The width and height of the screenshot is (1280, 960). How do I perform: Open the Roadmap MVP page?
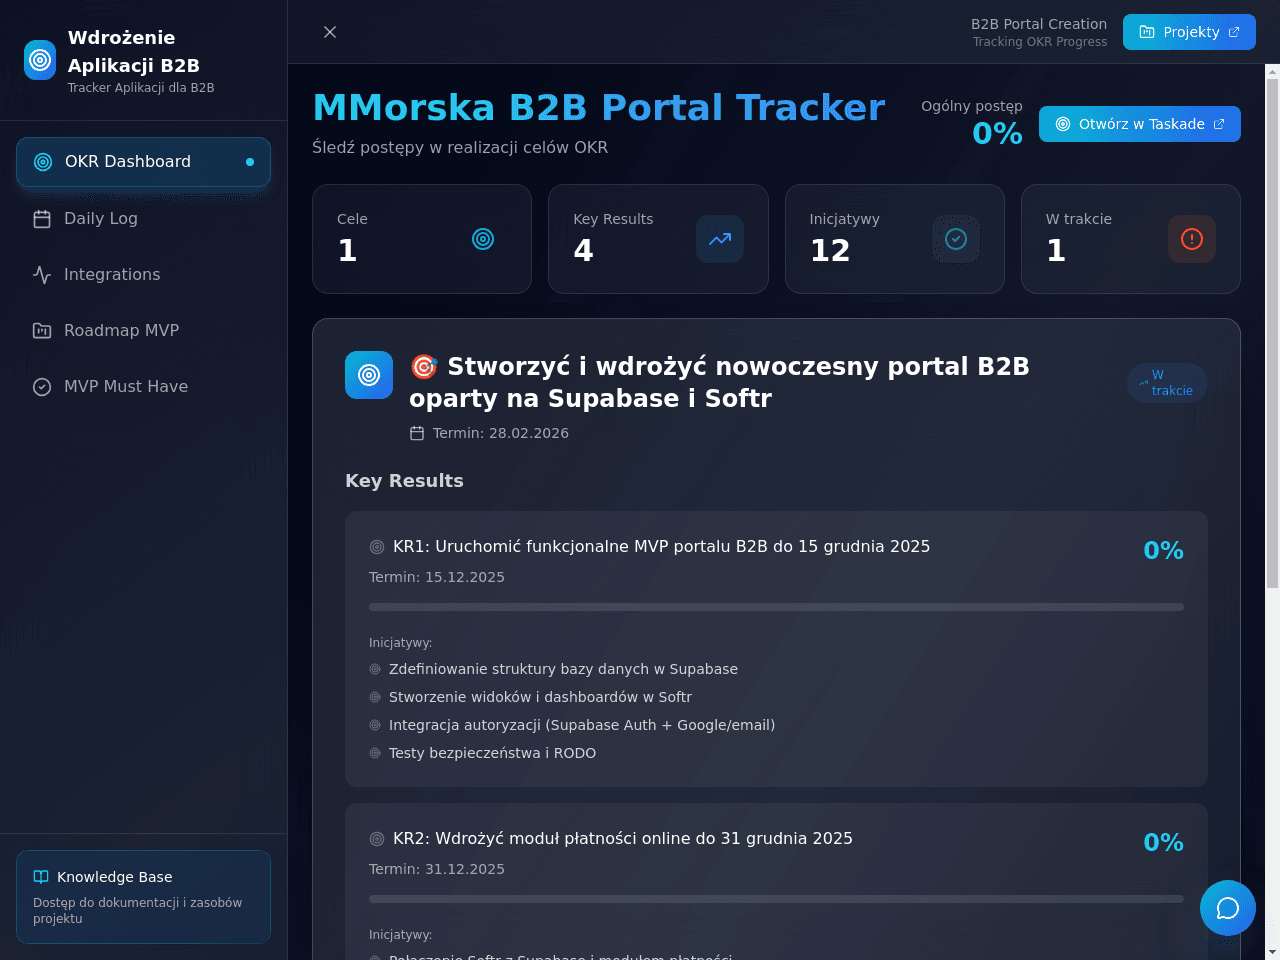click(x=143, y=330)
